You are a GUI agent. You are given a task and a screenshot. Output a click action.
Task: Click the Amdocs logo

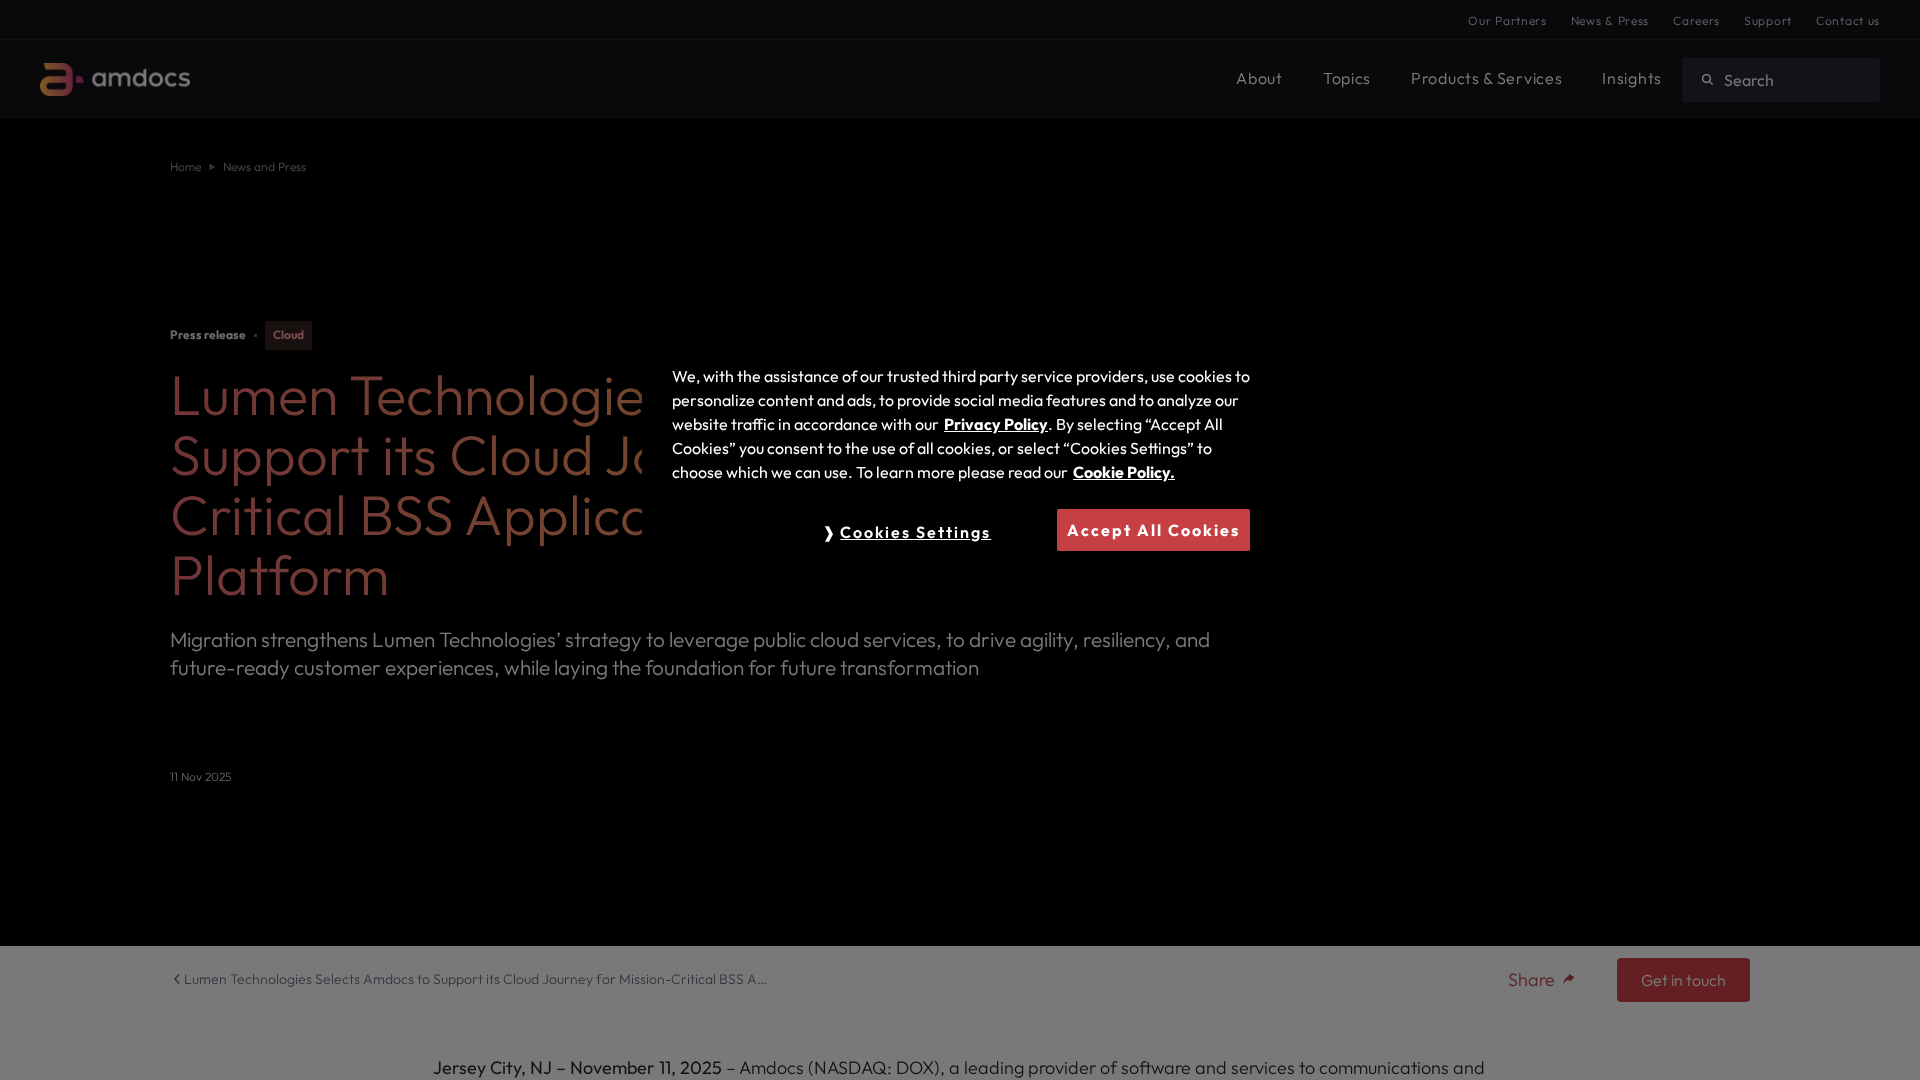[115, 79]
